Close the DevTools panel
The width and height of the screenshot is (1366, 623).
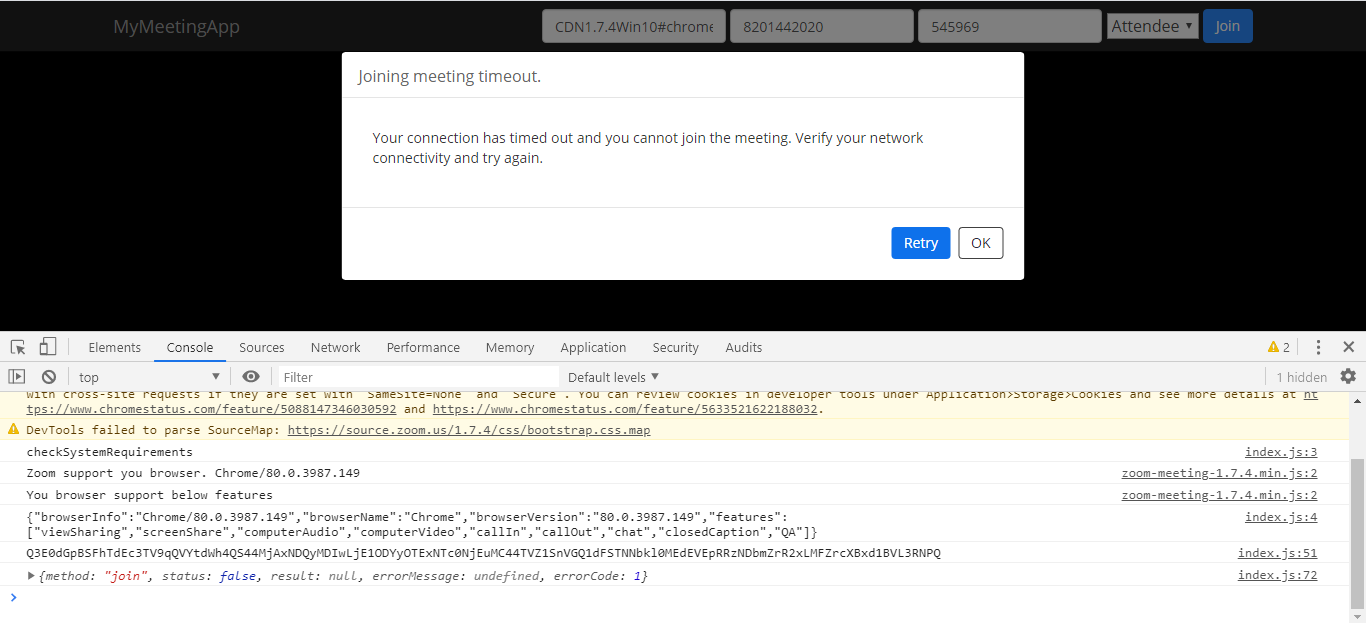tap(1348, 347)
